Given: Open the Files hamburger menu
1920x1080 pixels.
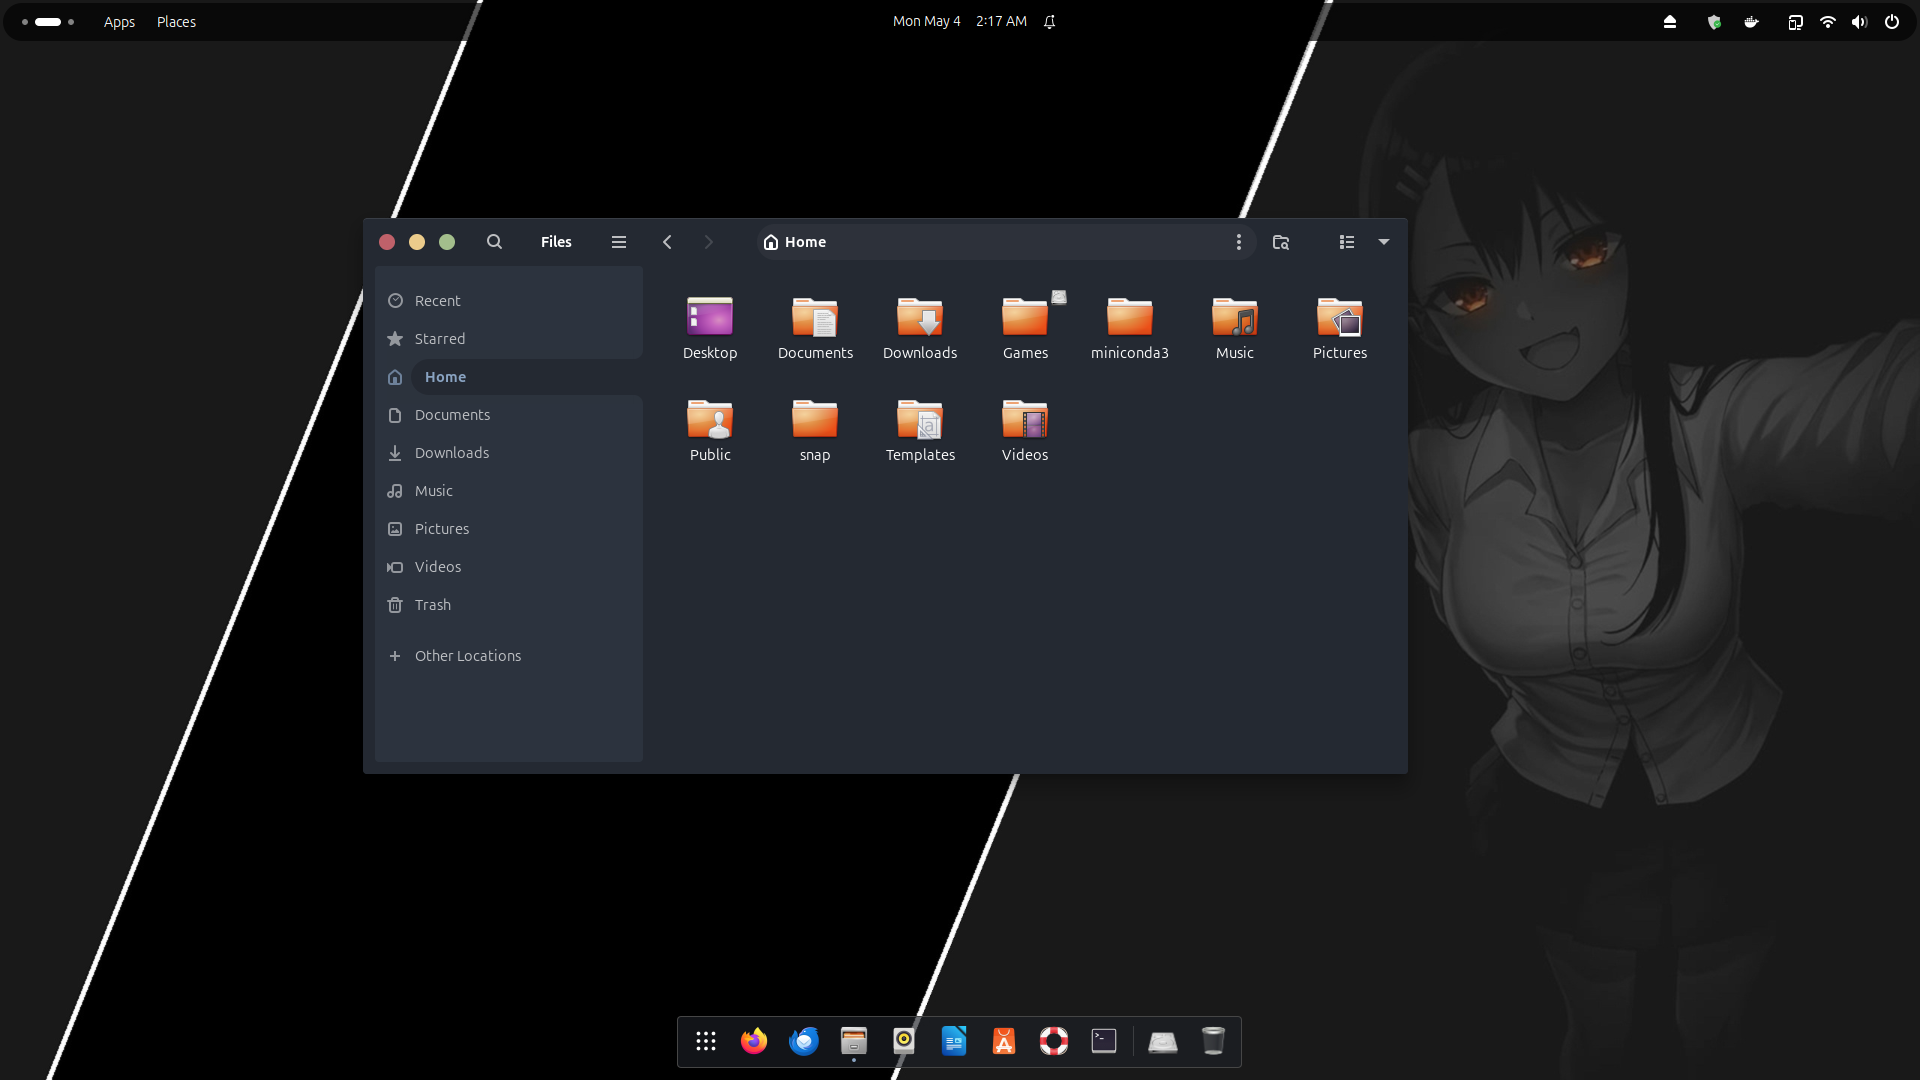Looking at the screenshot, I should (619, 242).
